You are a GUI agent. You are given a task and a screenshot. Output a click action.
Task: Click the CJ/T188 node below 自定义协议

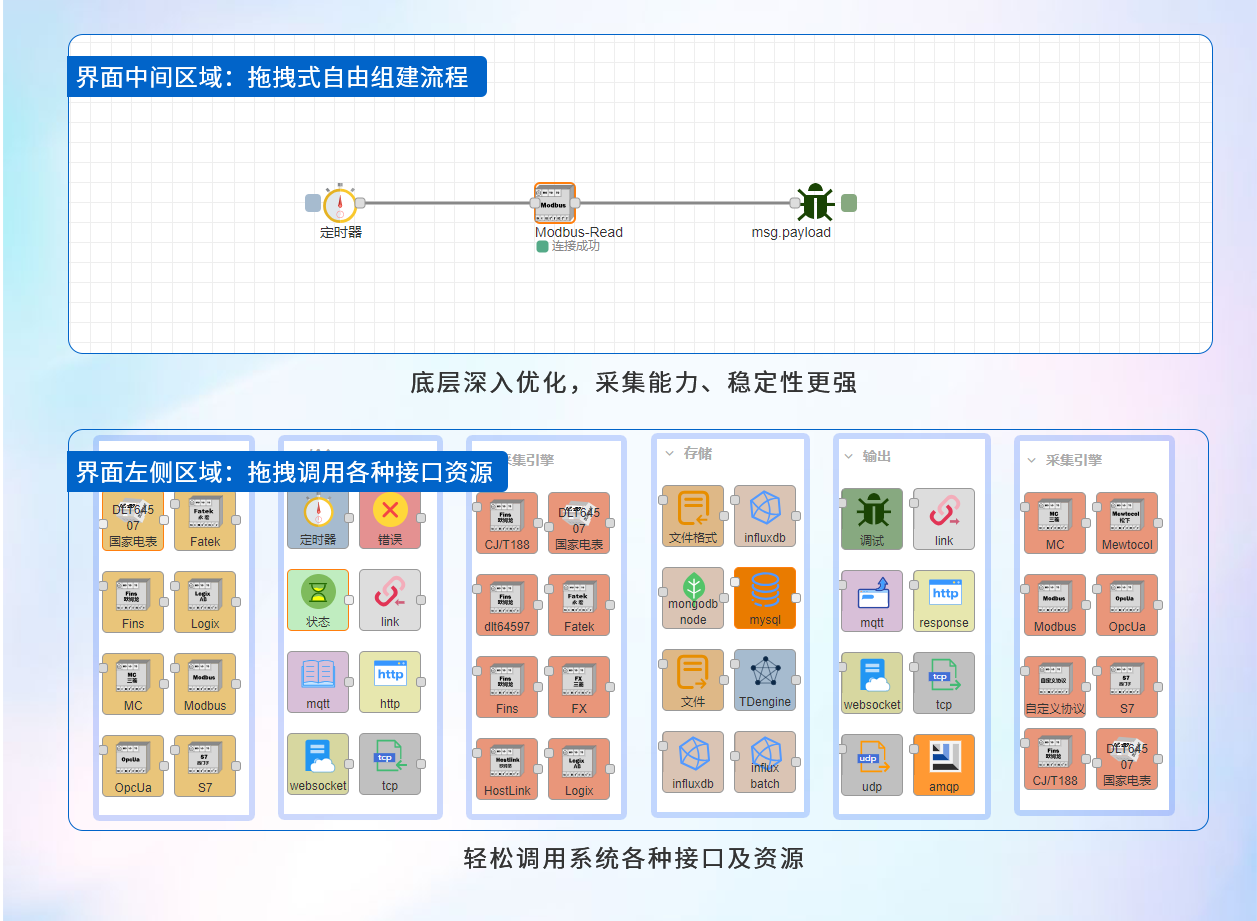[x=1055, y=759]
